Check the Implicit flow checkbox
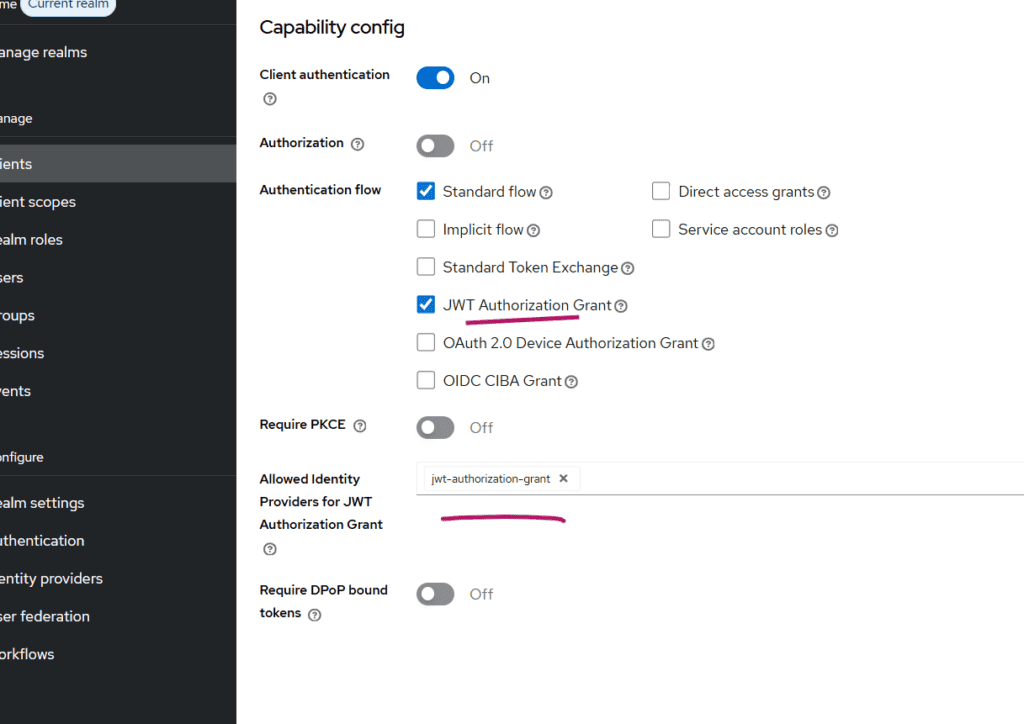Screen dimensions: 1024x724 (x=426, y=229)
